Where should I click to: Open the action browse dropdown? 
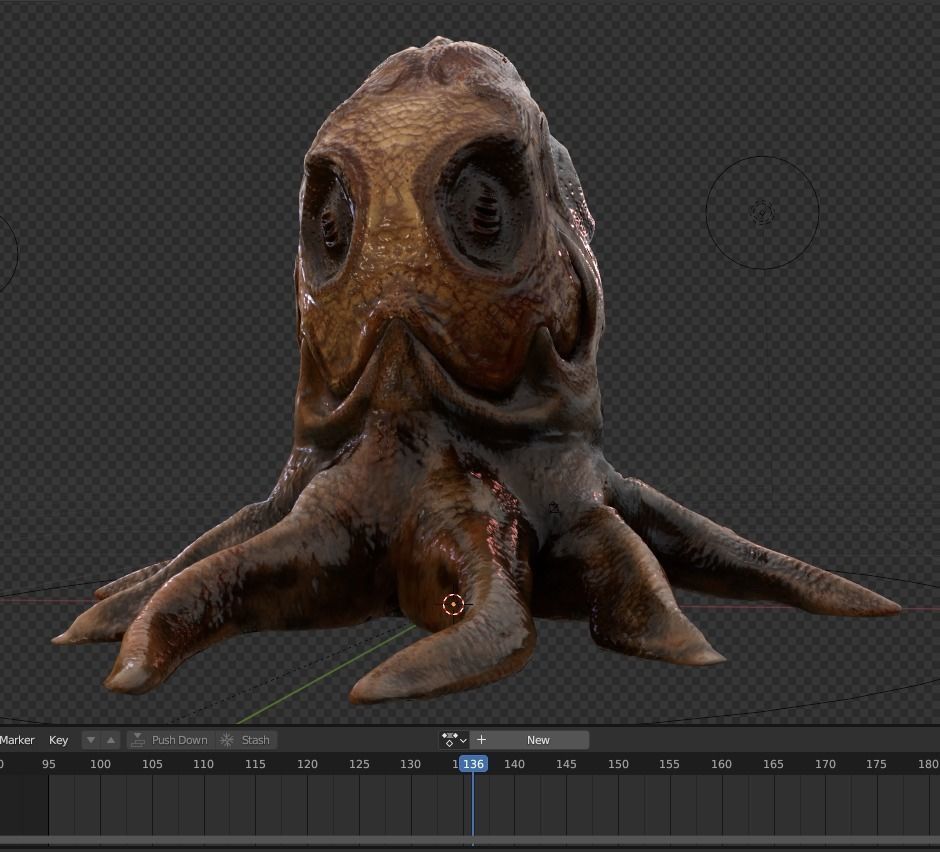[x=454, y=740]
